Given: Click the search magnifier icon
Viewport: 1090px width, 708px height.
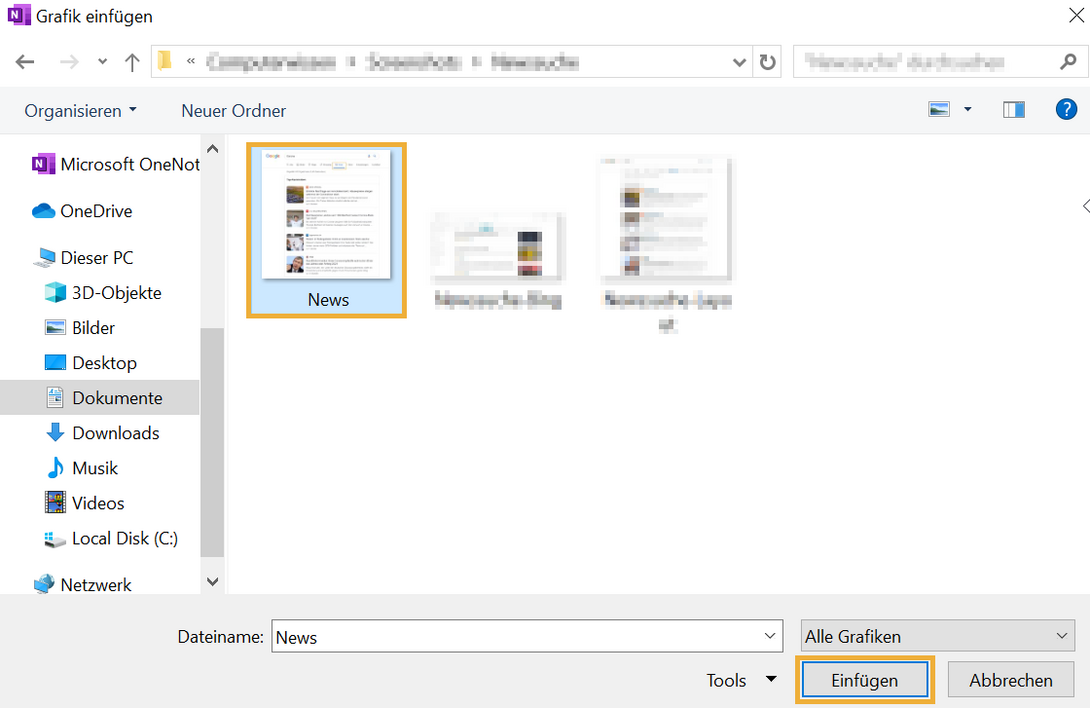Looking at the screenshot, I should pyautogui.click(x=1068, y=63).
